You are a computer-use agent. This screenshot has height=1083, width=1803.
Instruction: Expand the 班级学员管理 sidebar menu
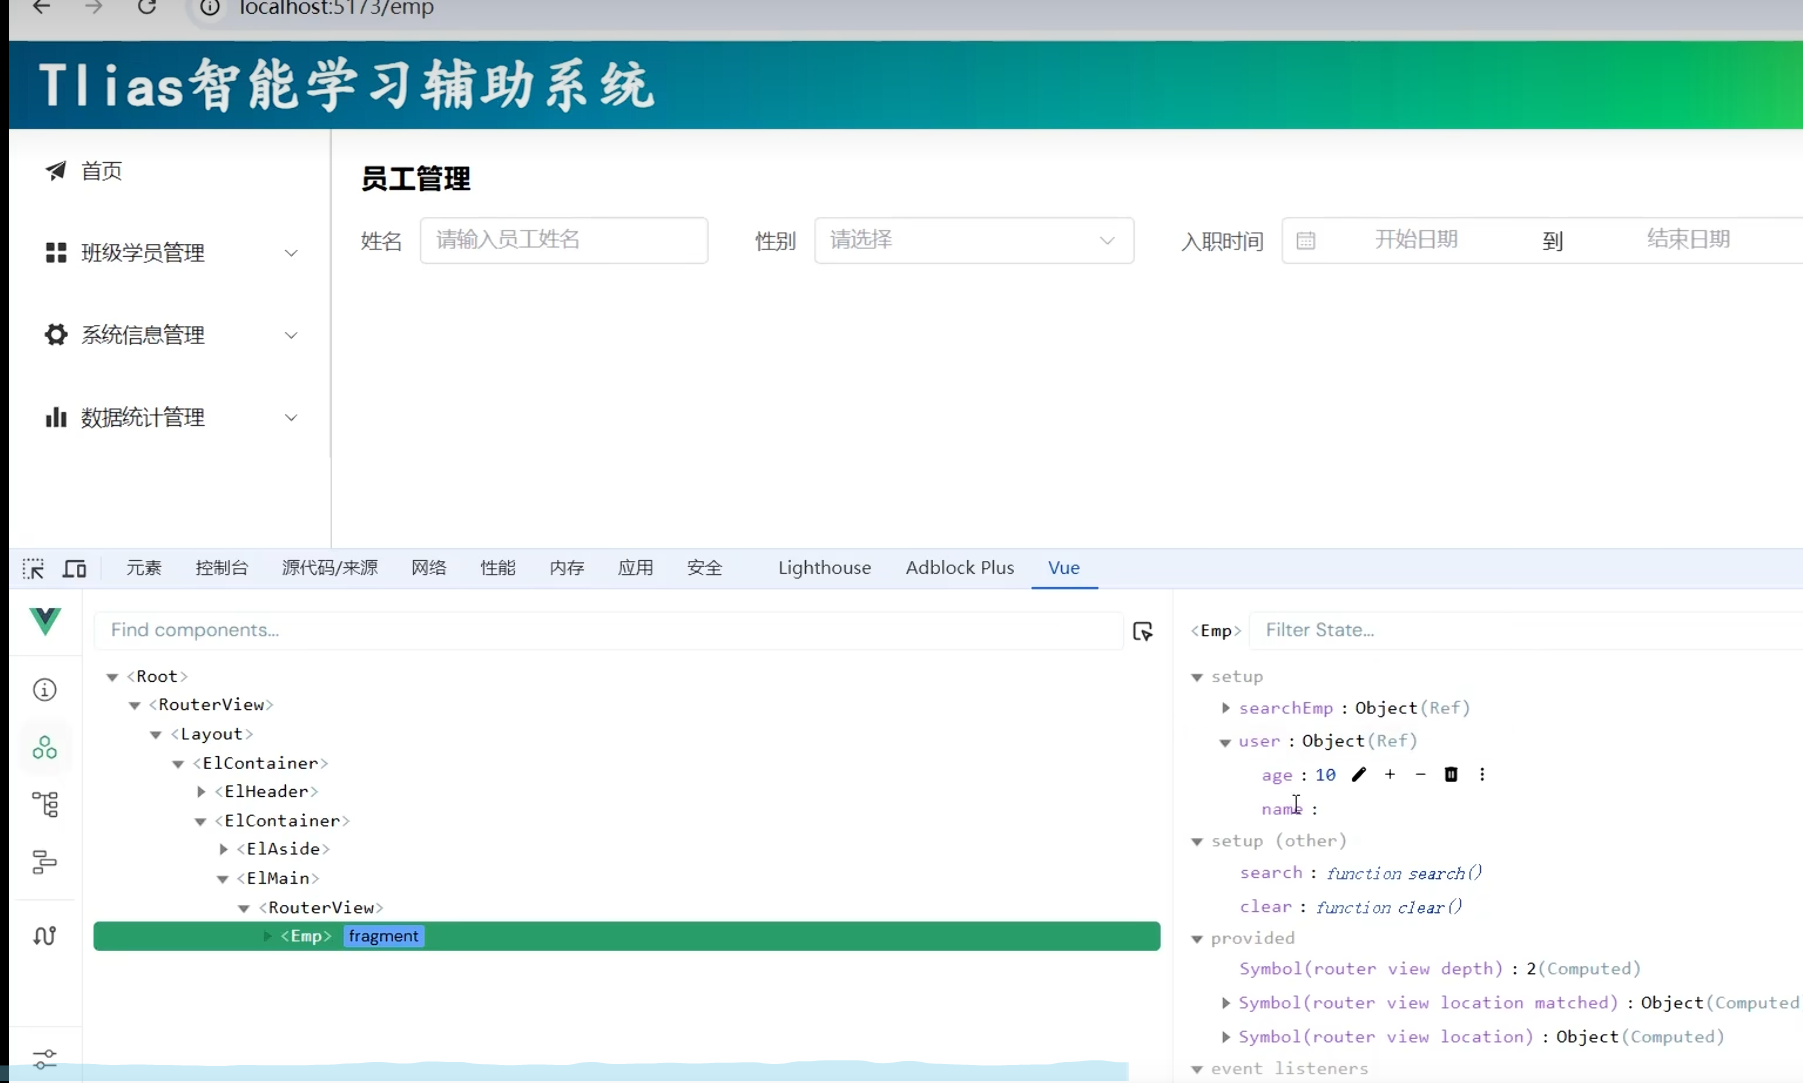click(x=170, y=253)
